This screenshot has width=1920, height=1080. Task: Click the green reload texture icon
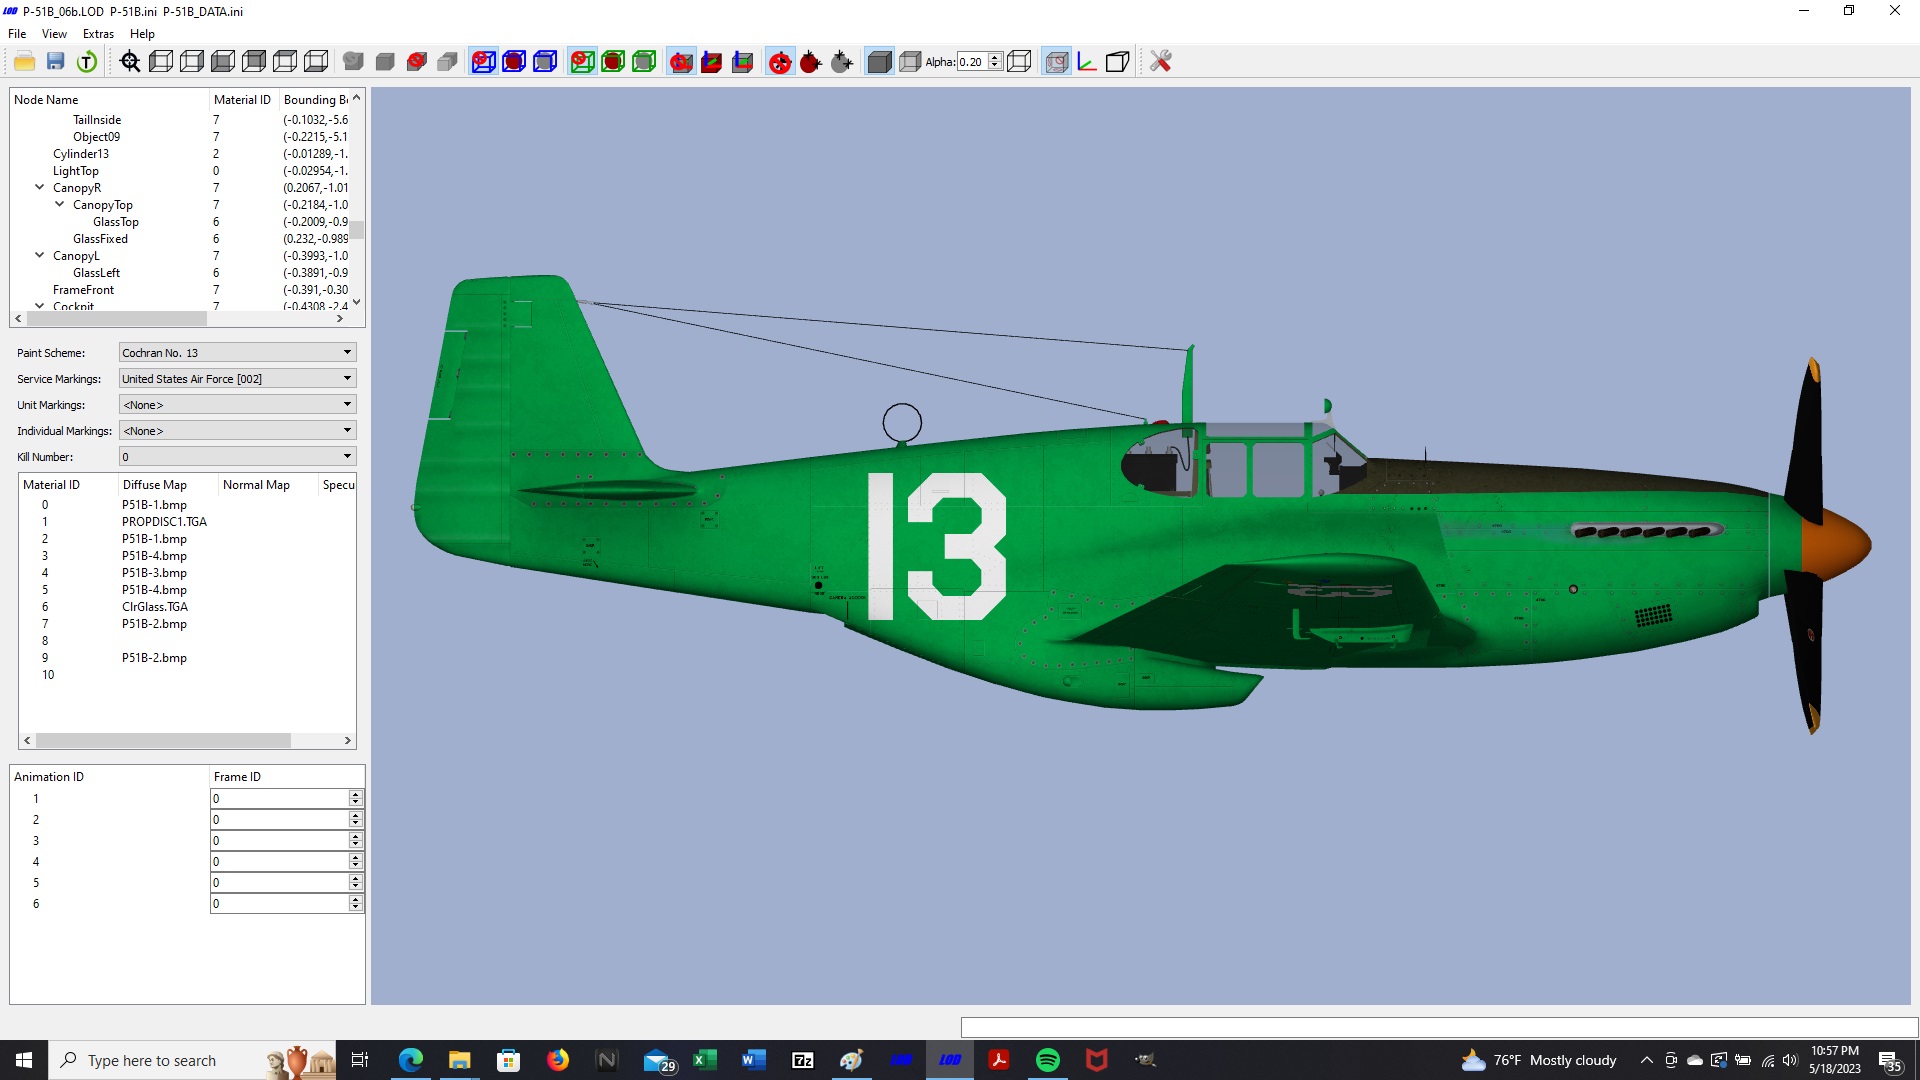[87, 62]
